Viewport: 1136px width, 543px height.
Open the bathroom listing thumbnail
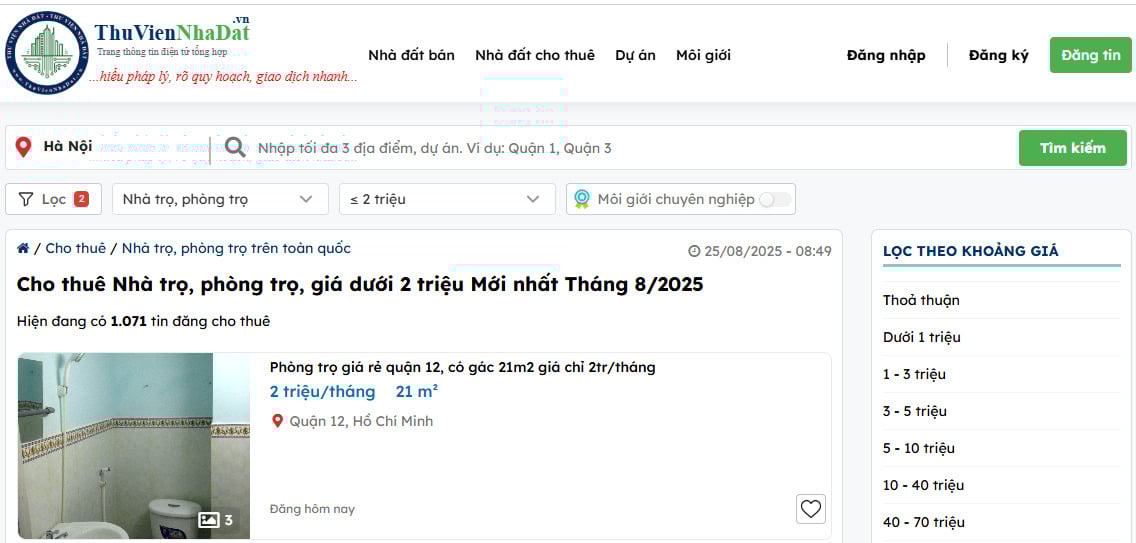(133, 445)
